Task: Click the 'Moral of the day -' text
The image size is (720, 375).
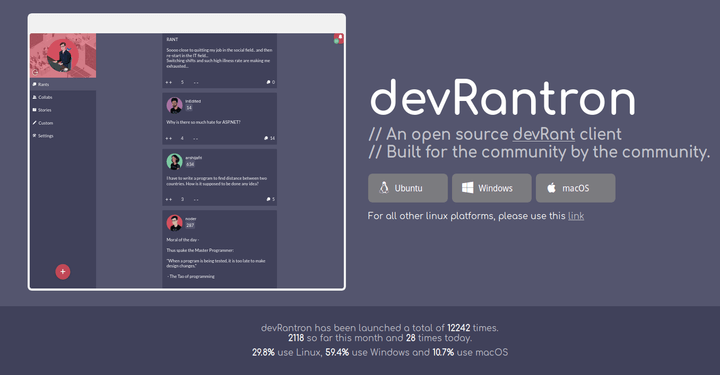Action: 183,240
